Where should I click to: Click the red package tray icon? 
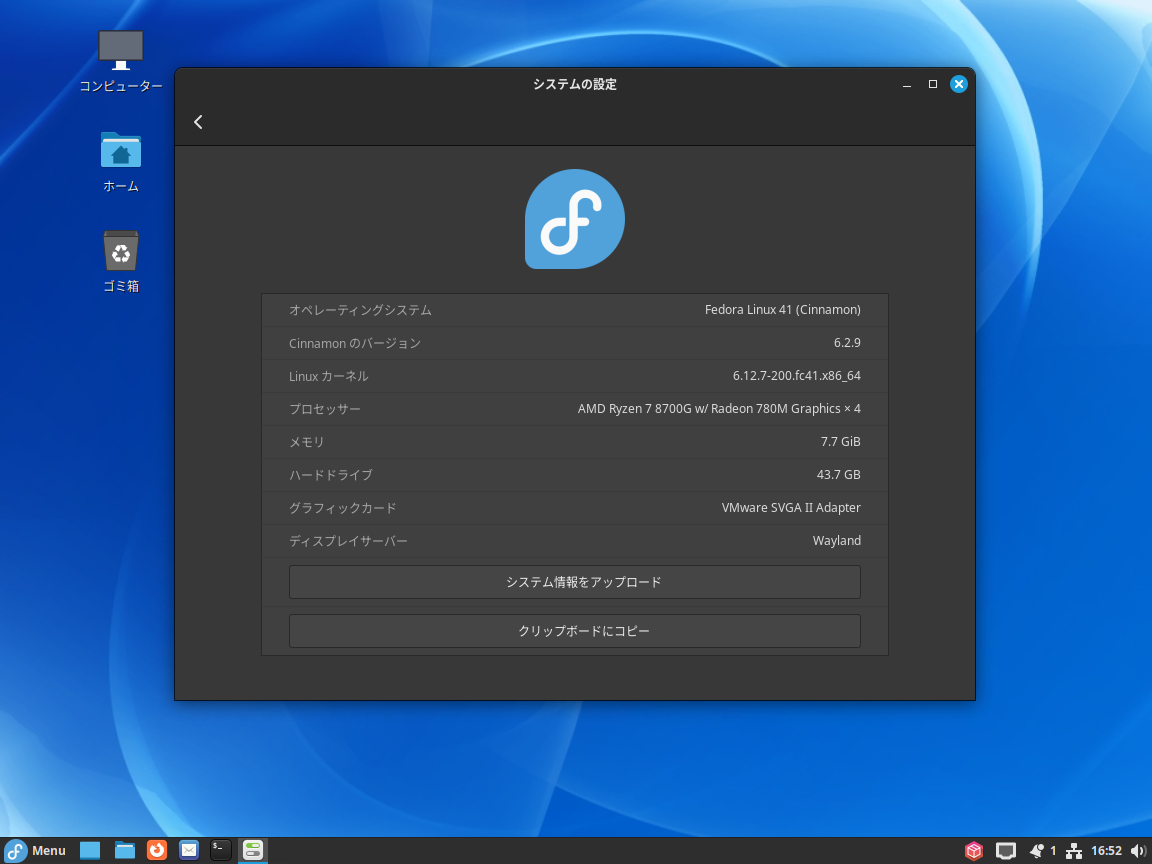[973, 851]
